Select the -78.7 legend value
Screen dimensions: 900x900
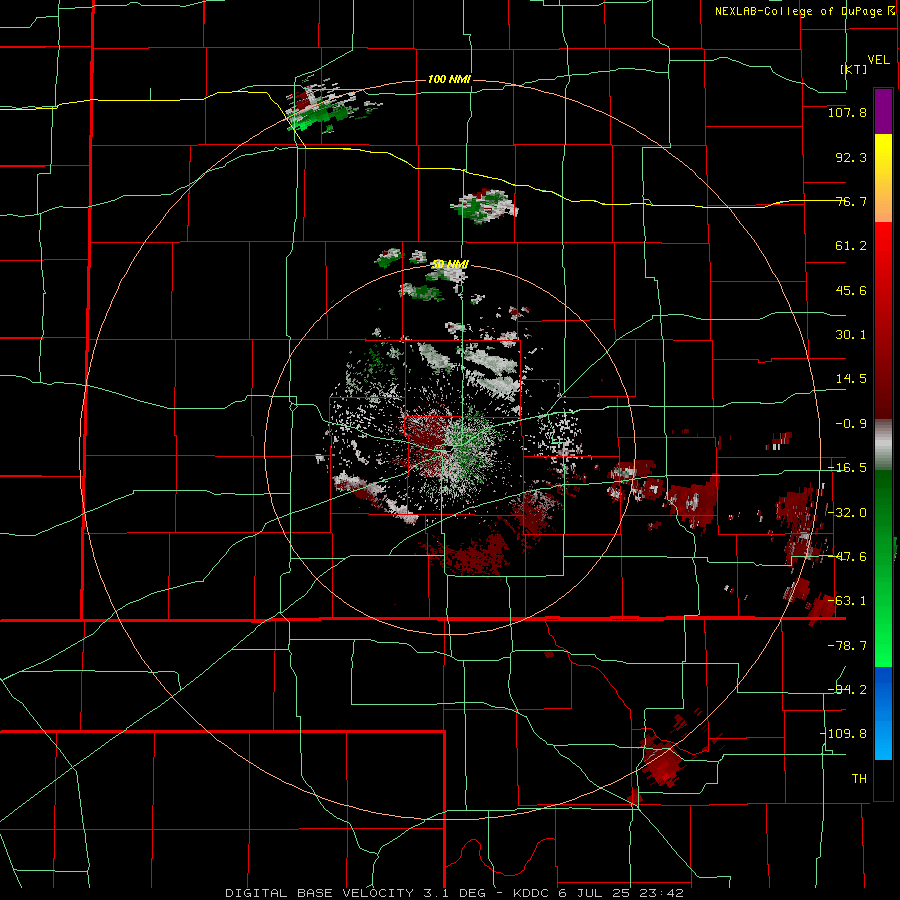coord(847,646)
